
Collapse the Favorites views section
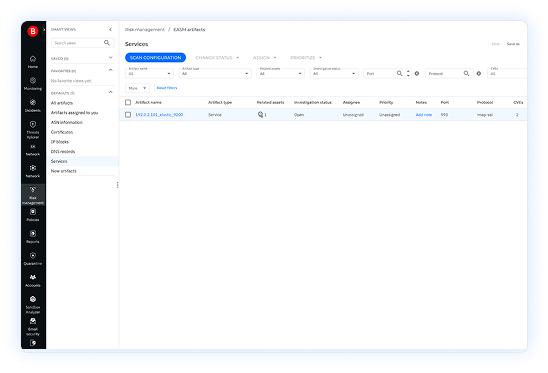[x=110, y=70]
